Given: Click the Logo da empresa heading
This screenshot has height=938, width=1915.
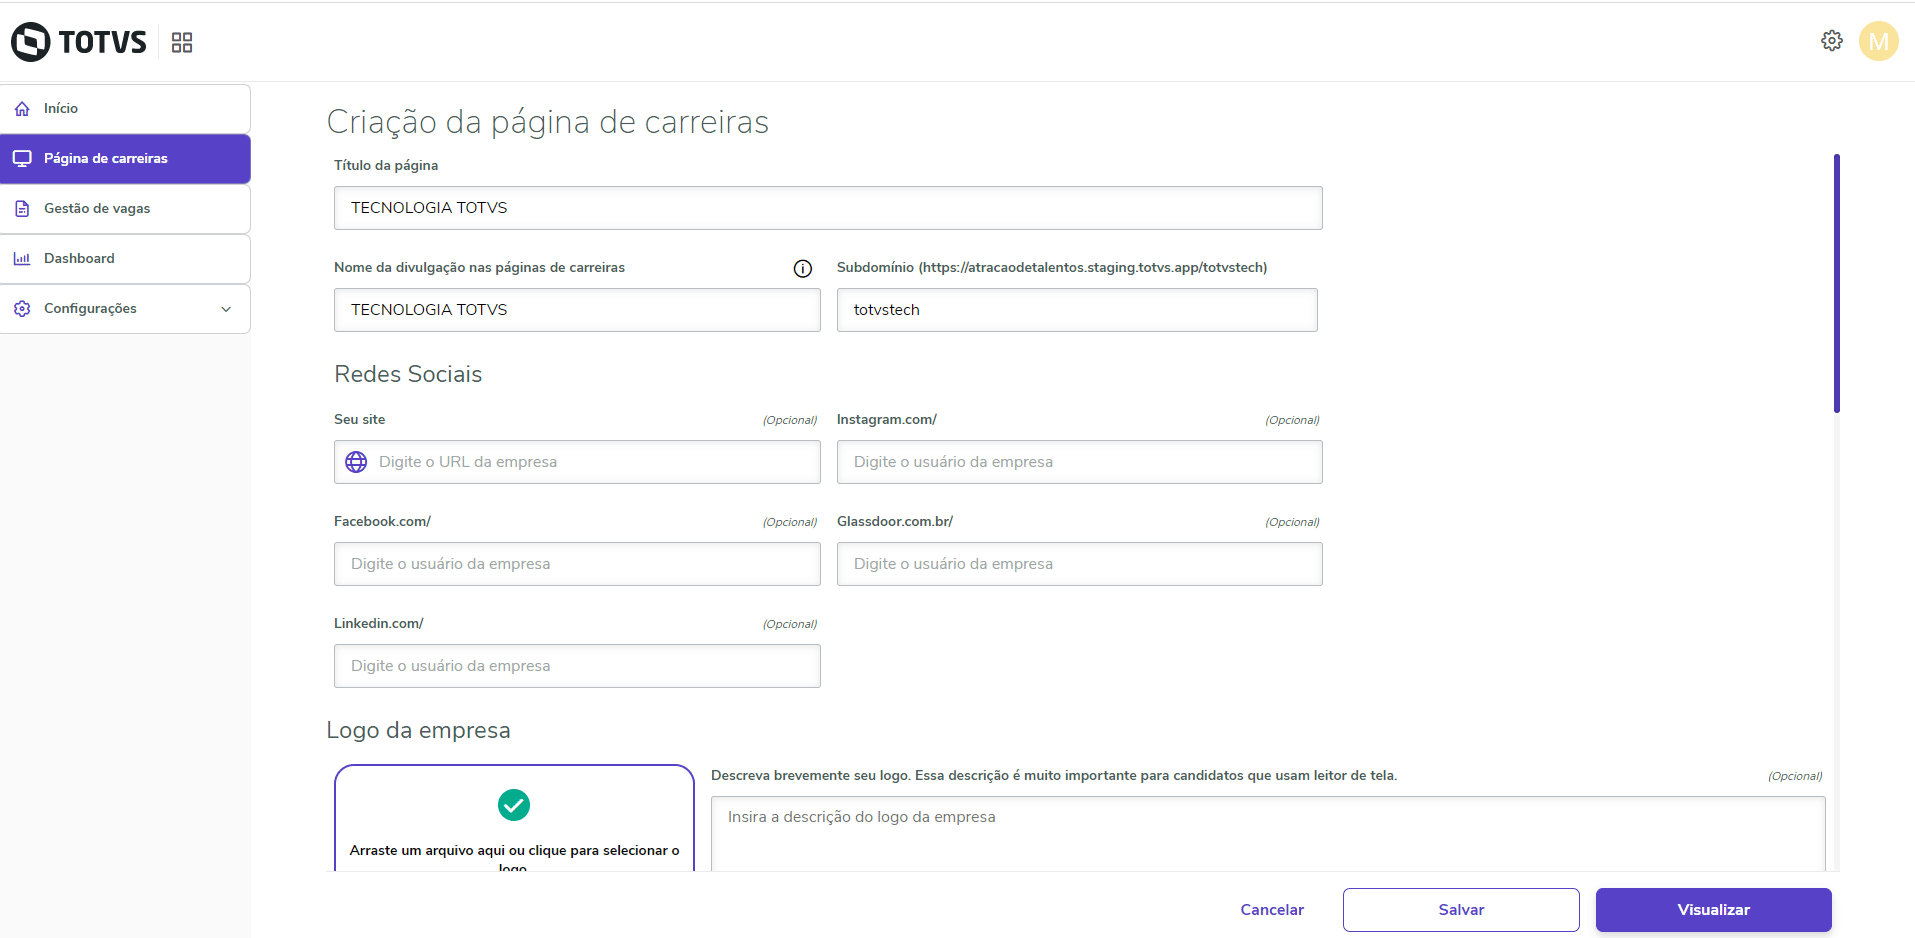Looking at the screenshot, I should [x=418, y=730].
